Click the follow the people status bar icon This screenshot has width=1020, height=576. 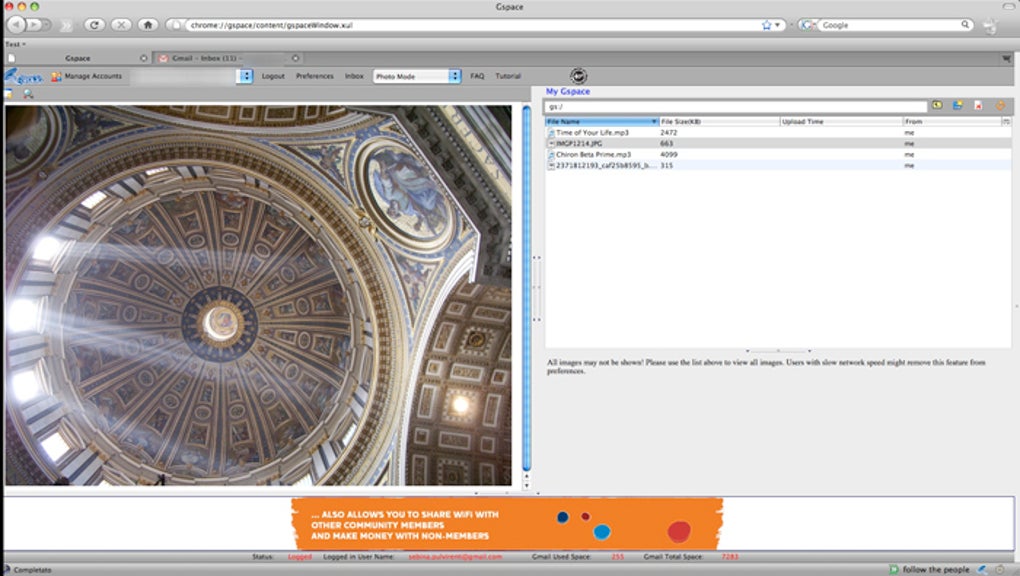pos(894,569)
